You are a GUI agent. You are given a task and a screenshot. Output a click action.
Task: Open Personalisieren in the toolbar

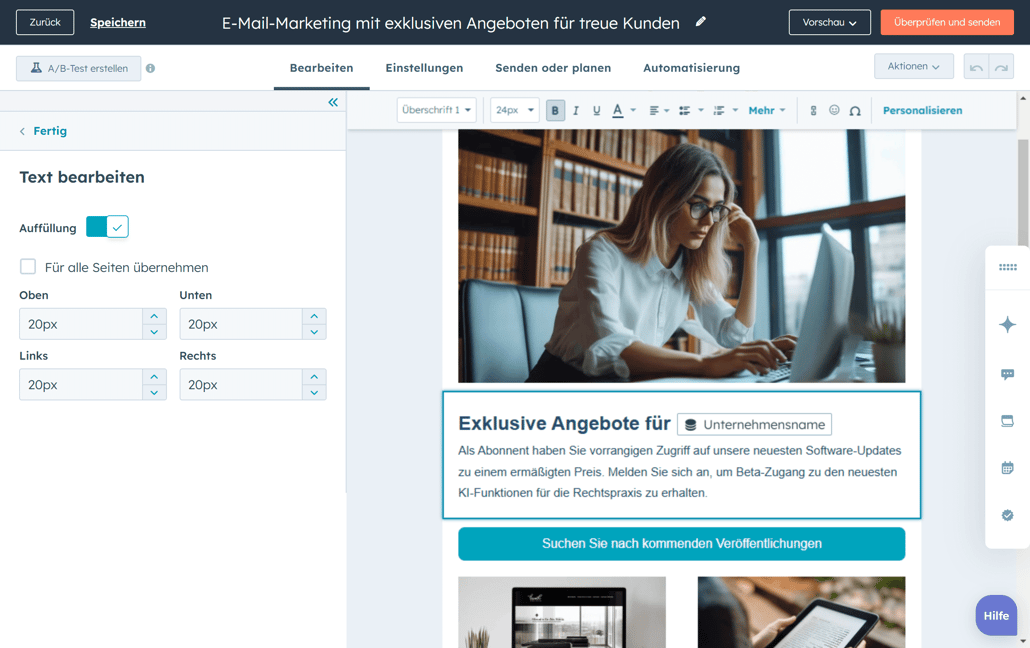click(x=921, y=110)
